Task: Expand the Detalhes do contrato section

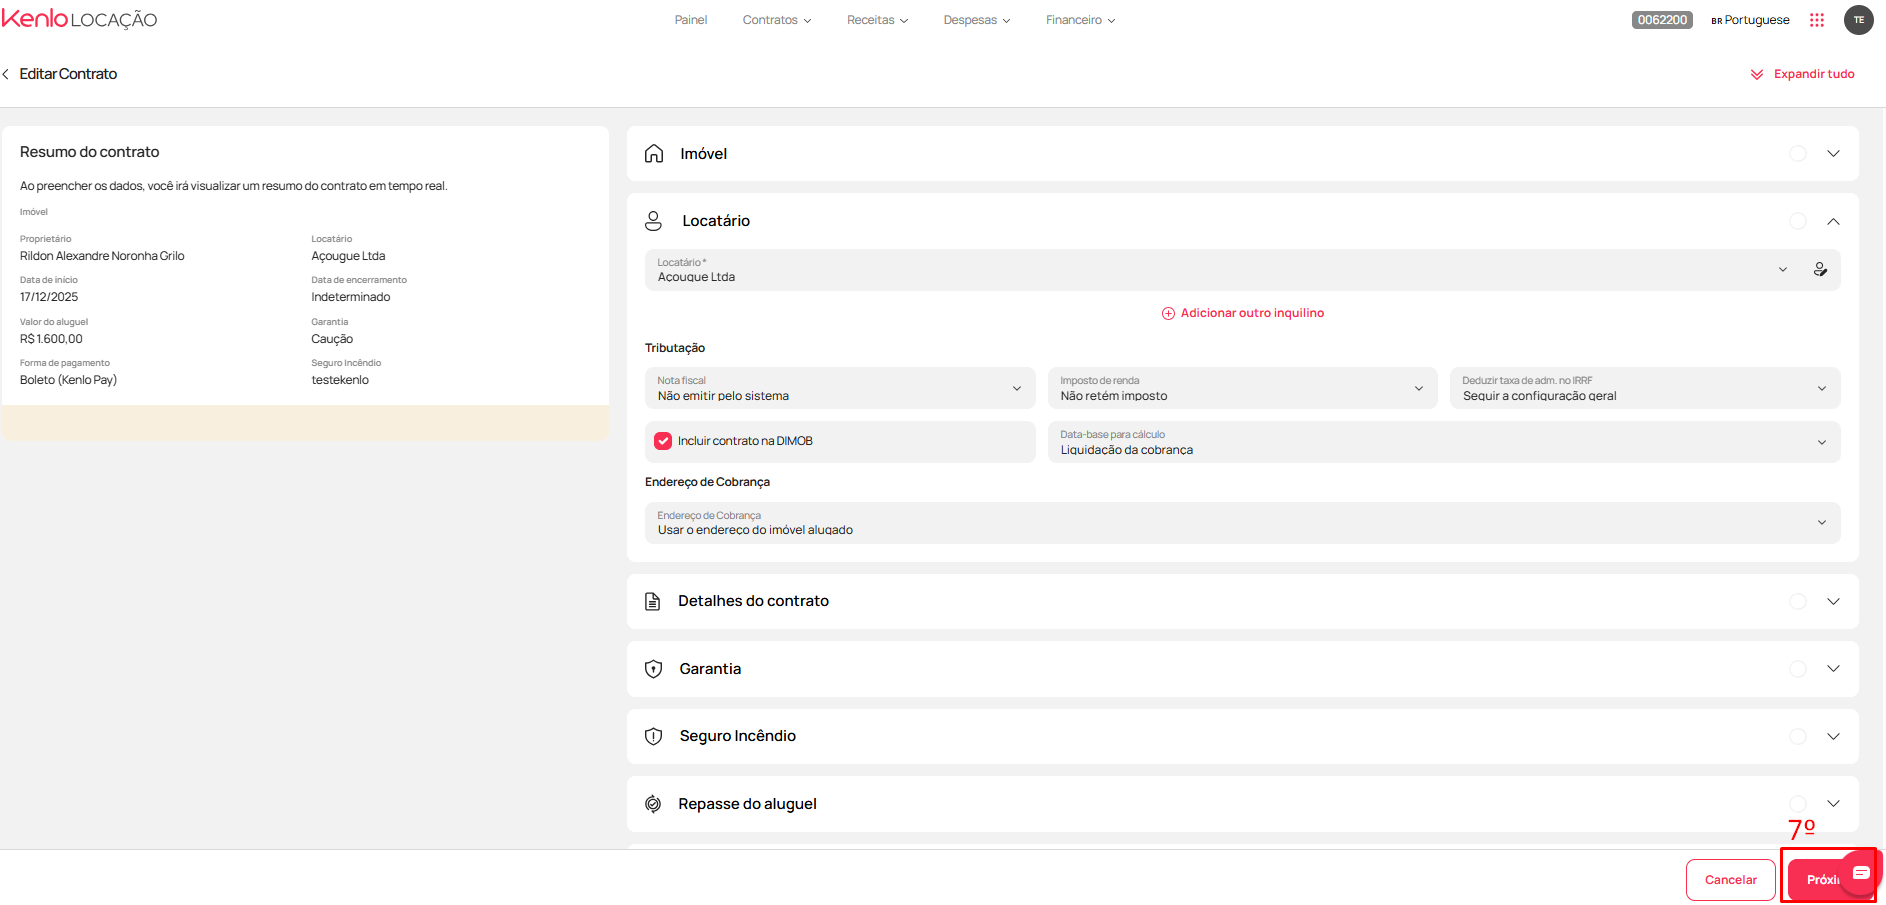Action: tap(1833, 601)
